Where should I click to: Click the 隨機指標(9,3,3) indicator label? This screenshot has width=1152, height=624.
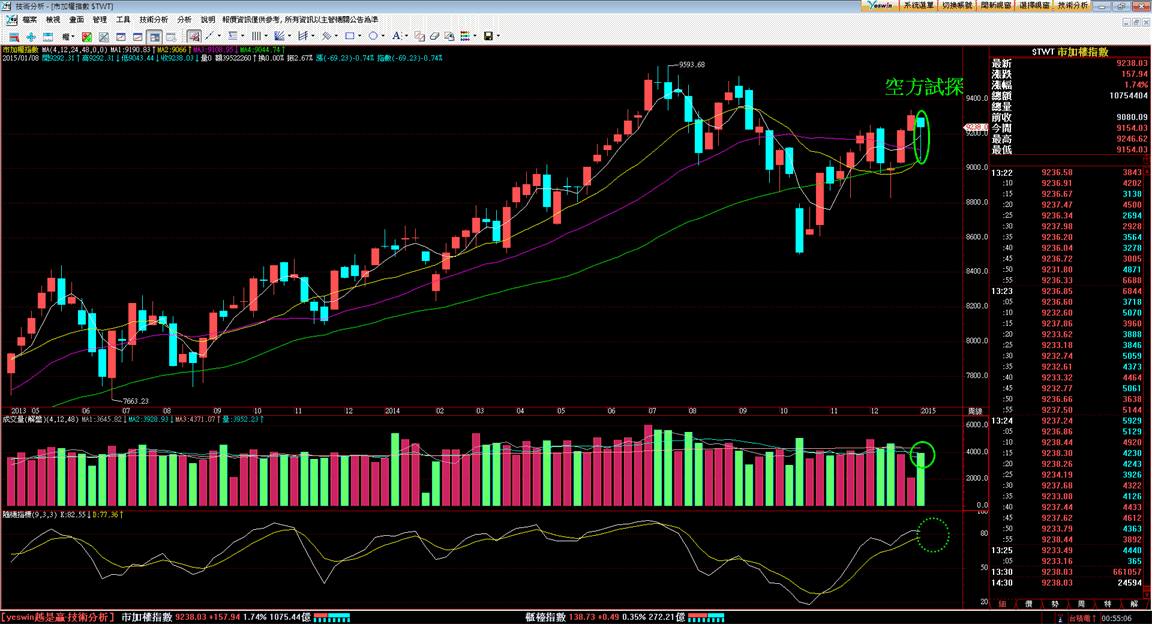[x=29, y=514]
